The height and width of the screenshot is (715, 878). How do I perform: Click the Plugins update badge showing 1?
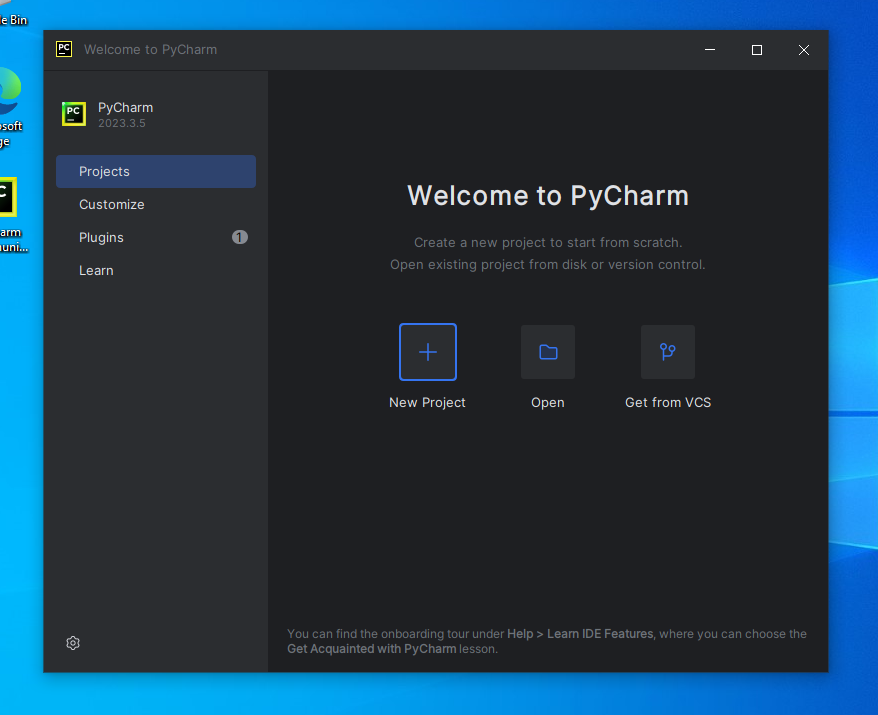[239, 237]
